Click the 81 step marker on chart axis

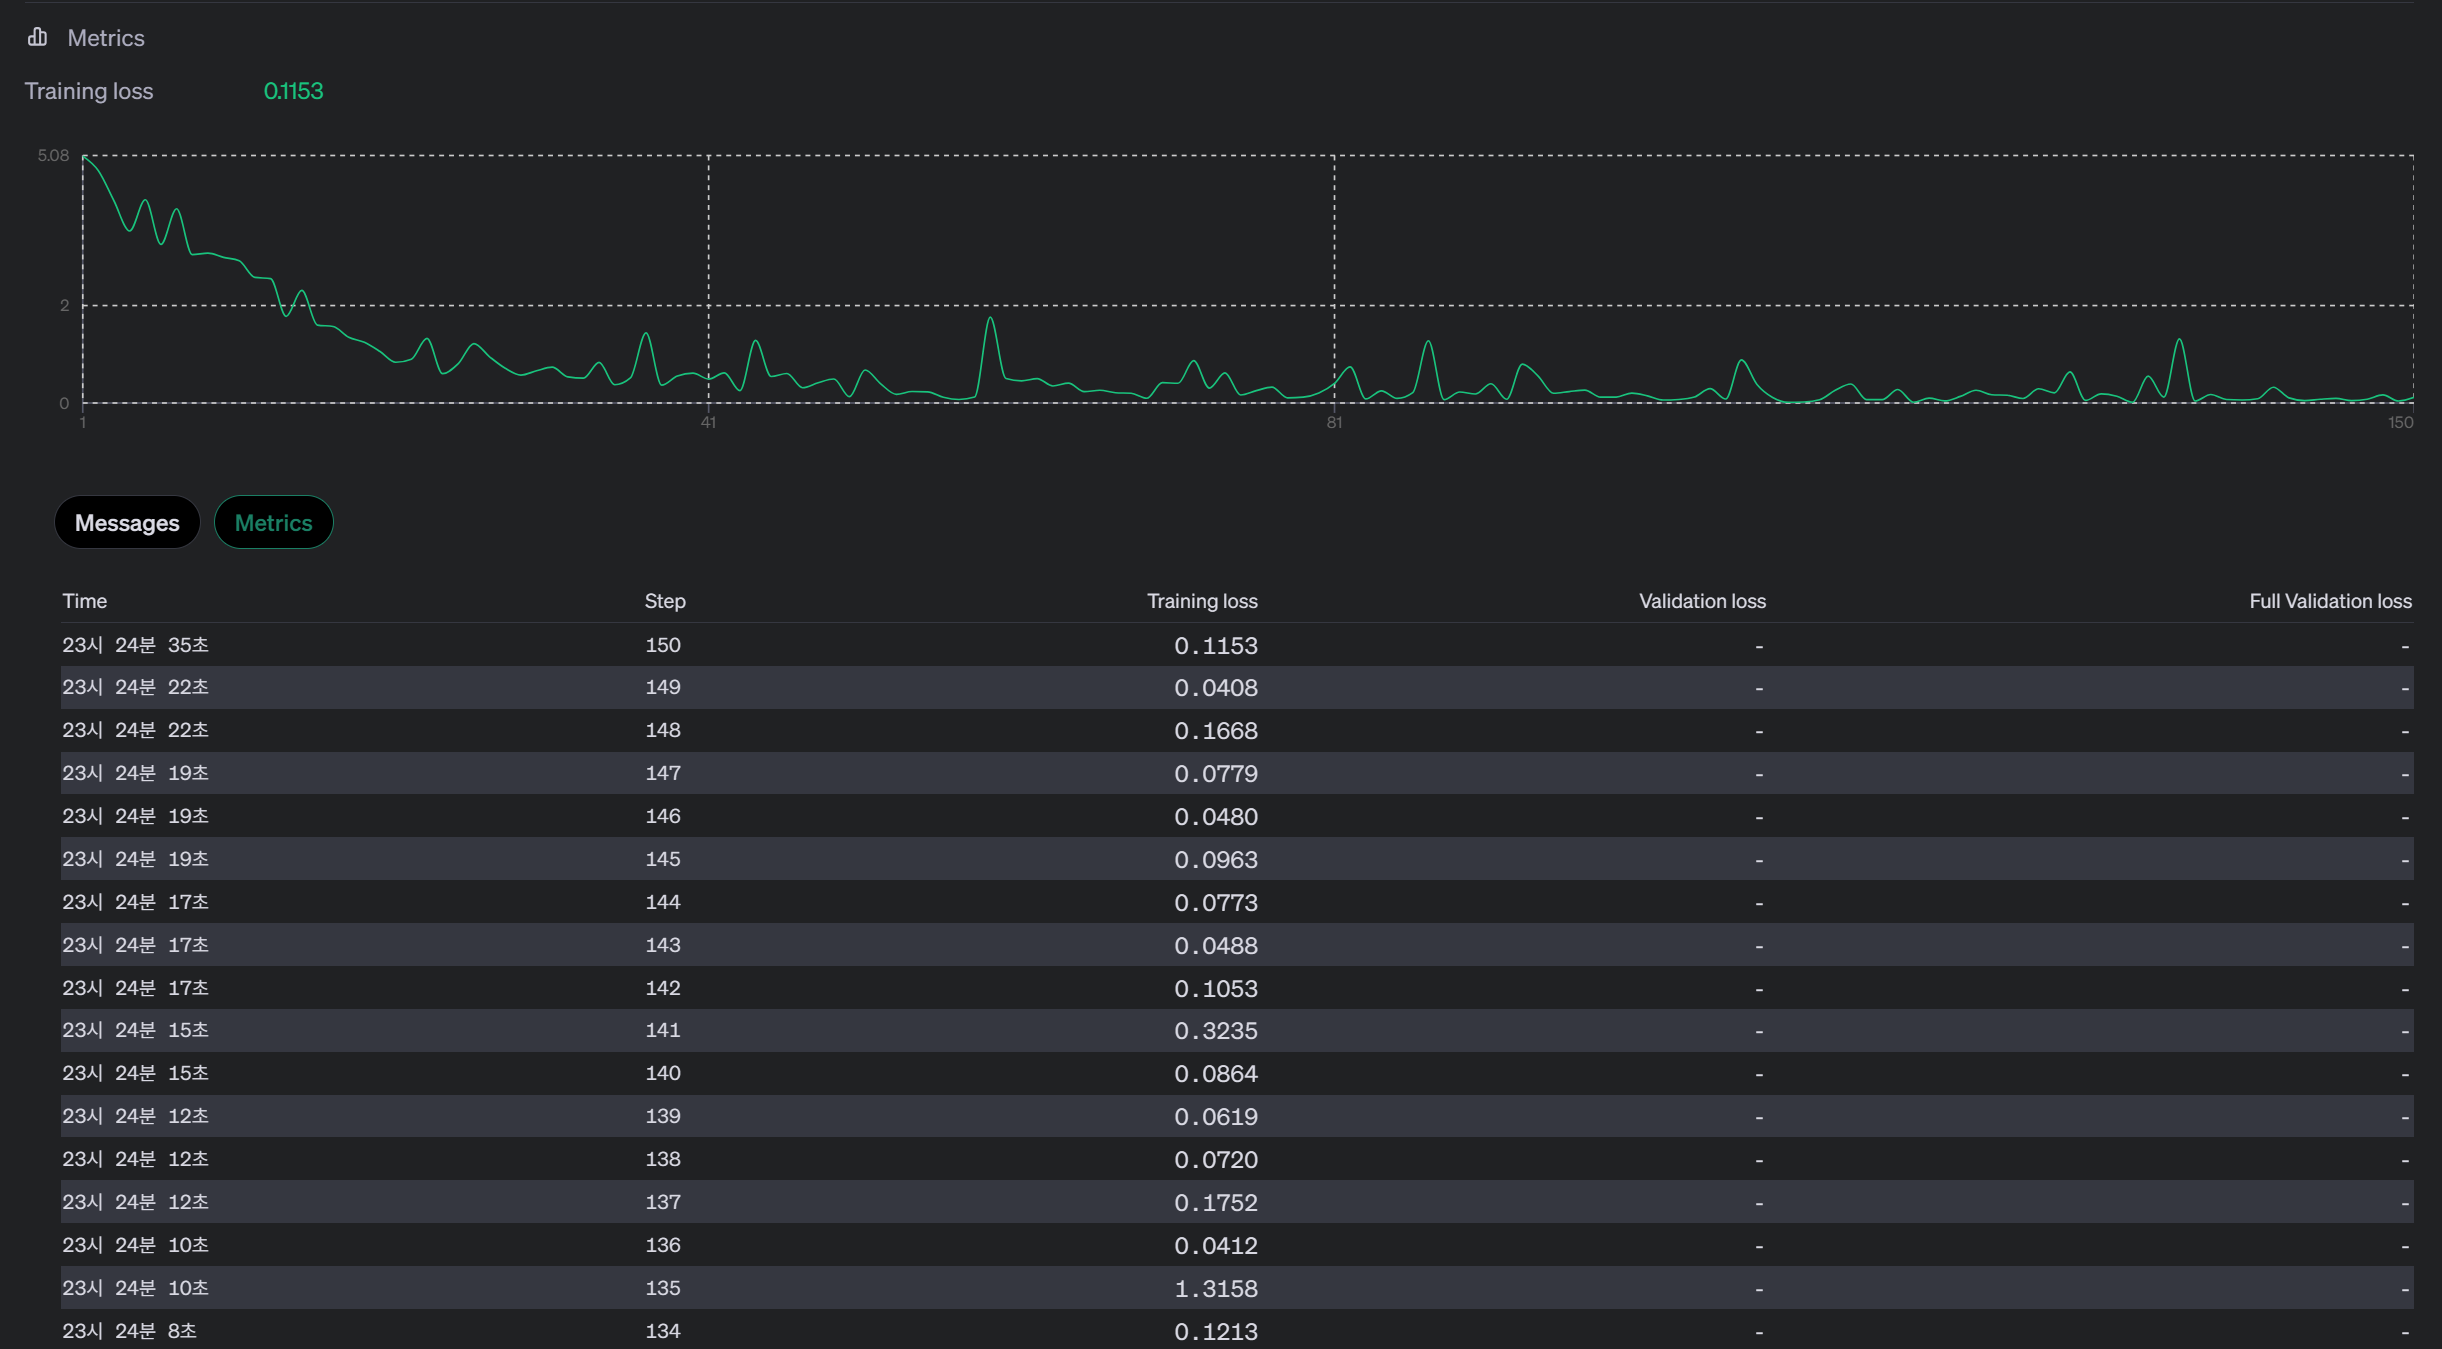point(1334,423)
